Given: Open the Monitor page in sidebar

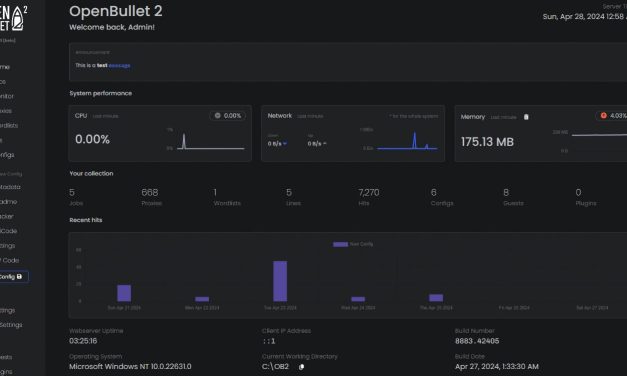Looking at the screenshot, I should coord(7,96).
